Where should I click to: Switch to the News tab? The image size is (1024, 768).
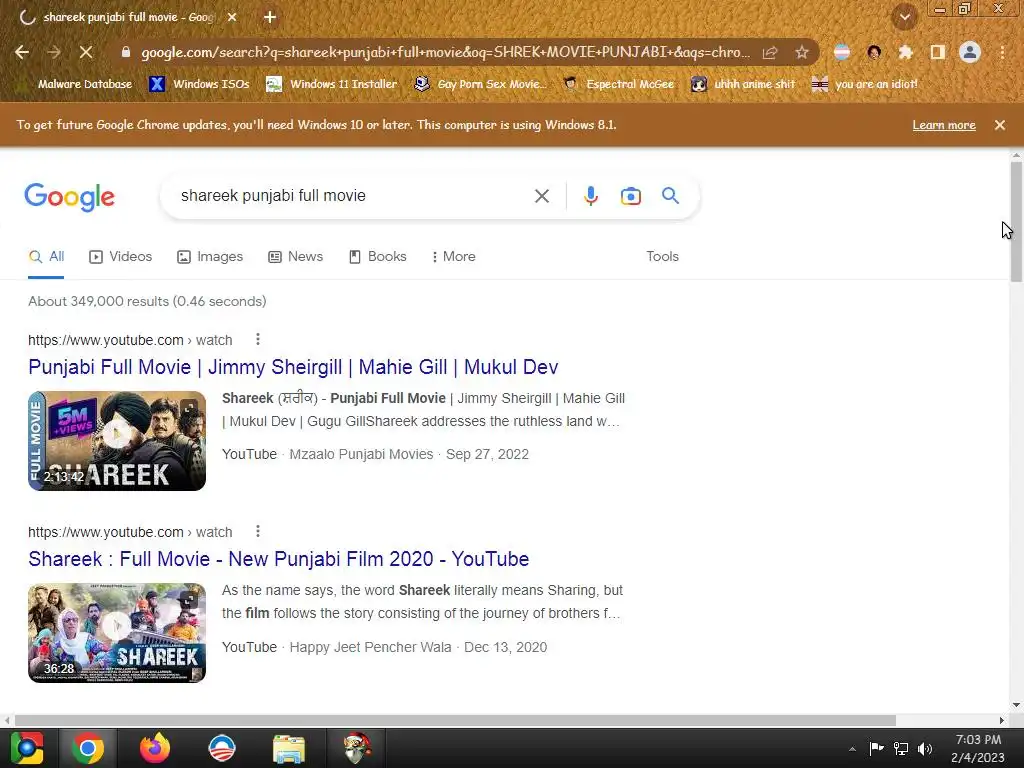[x=295, y=257]
